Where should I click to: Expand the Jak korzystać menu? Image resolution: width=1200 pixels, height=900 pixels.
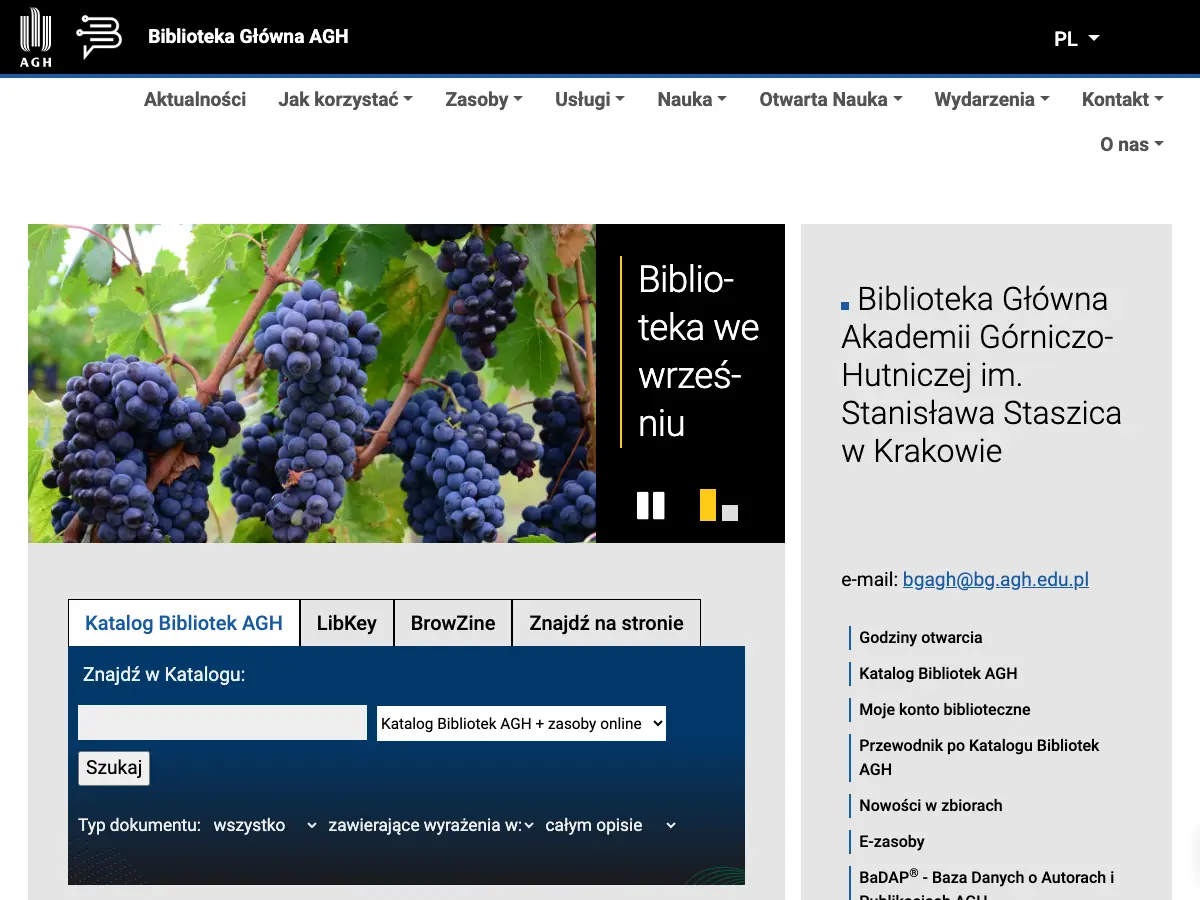(345, 99)
